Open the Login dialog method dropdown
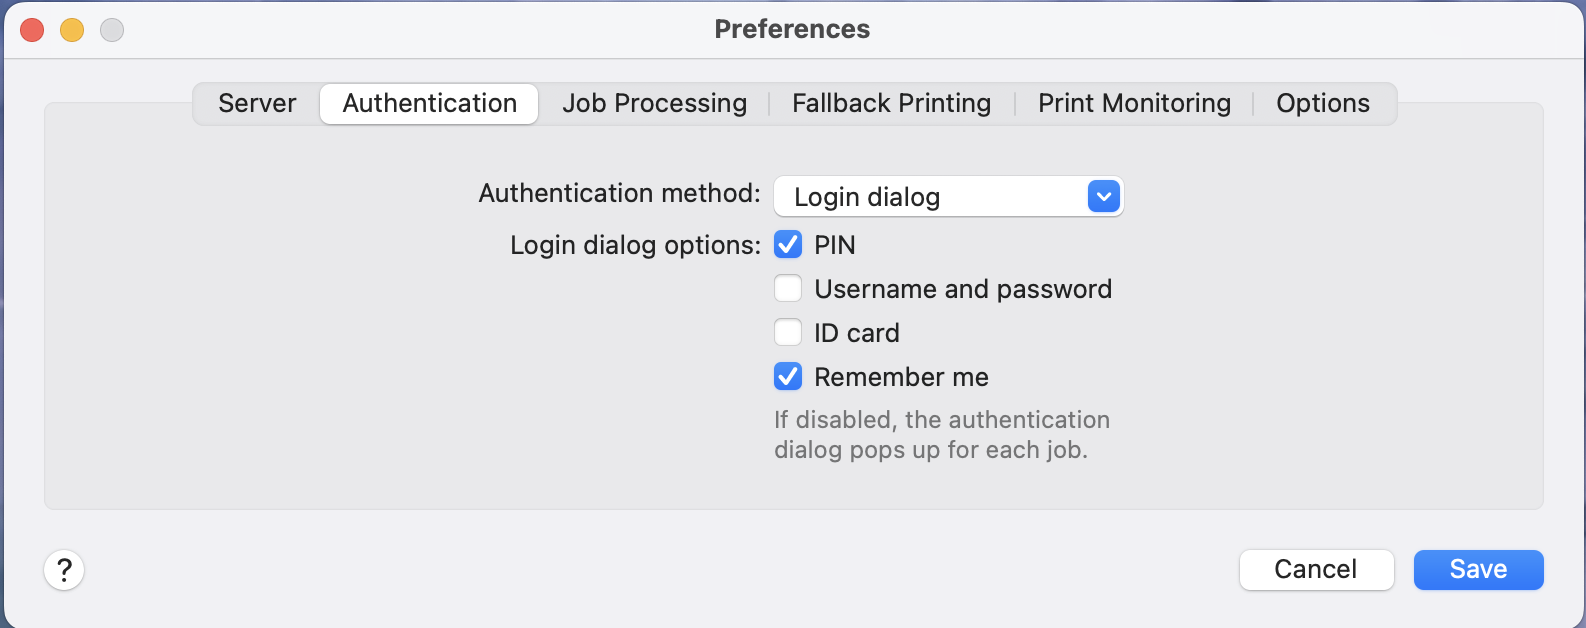 pyautogui.click(x=947, y=197)
